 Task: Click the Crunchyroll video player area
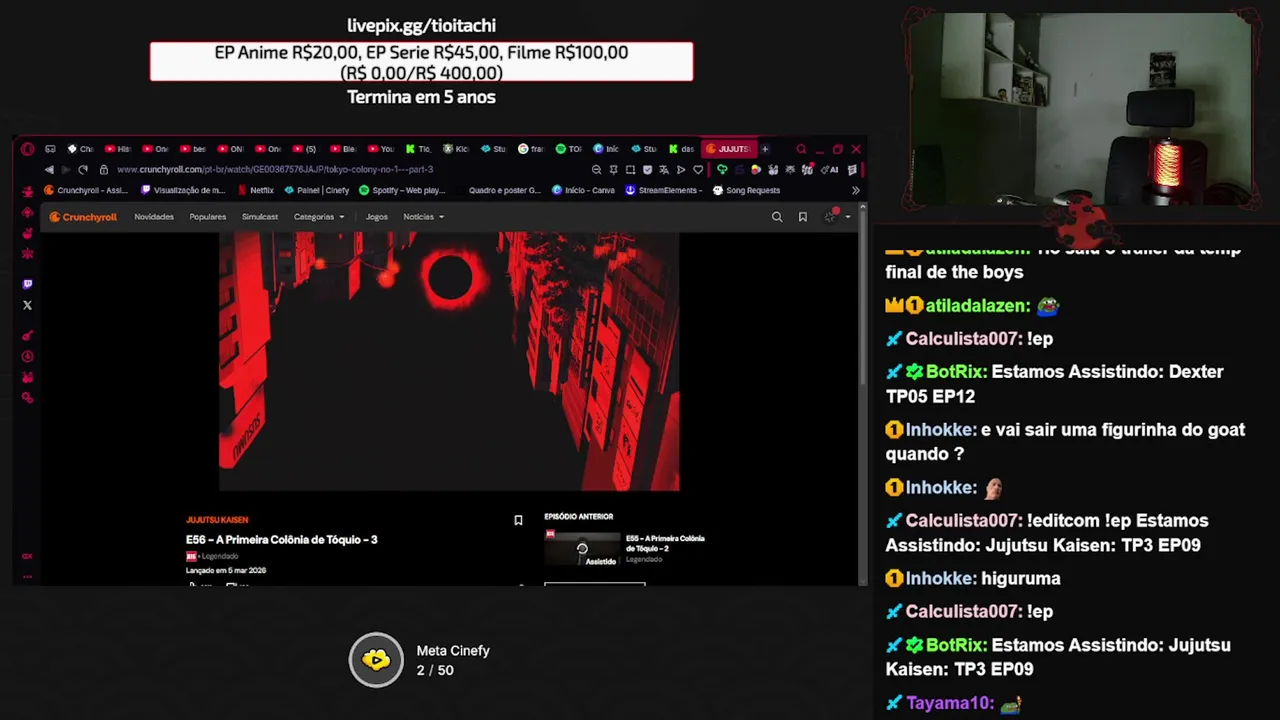click(x=449, y=361)
